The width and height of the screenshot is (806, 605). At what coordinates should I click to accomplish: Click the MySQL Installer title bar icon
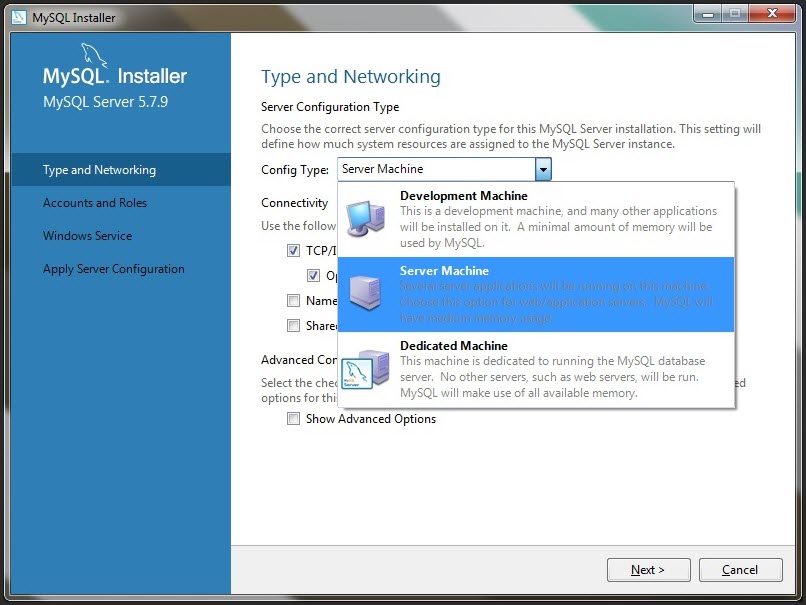pyautogui.click(x=19, y=17)
